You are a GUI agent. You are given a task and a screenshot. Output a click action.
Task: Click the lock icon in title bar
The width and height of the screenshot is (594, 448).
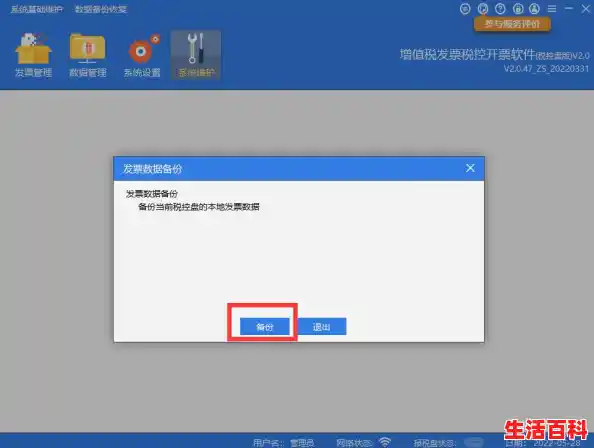(x=518, y=9)
